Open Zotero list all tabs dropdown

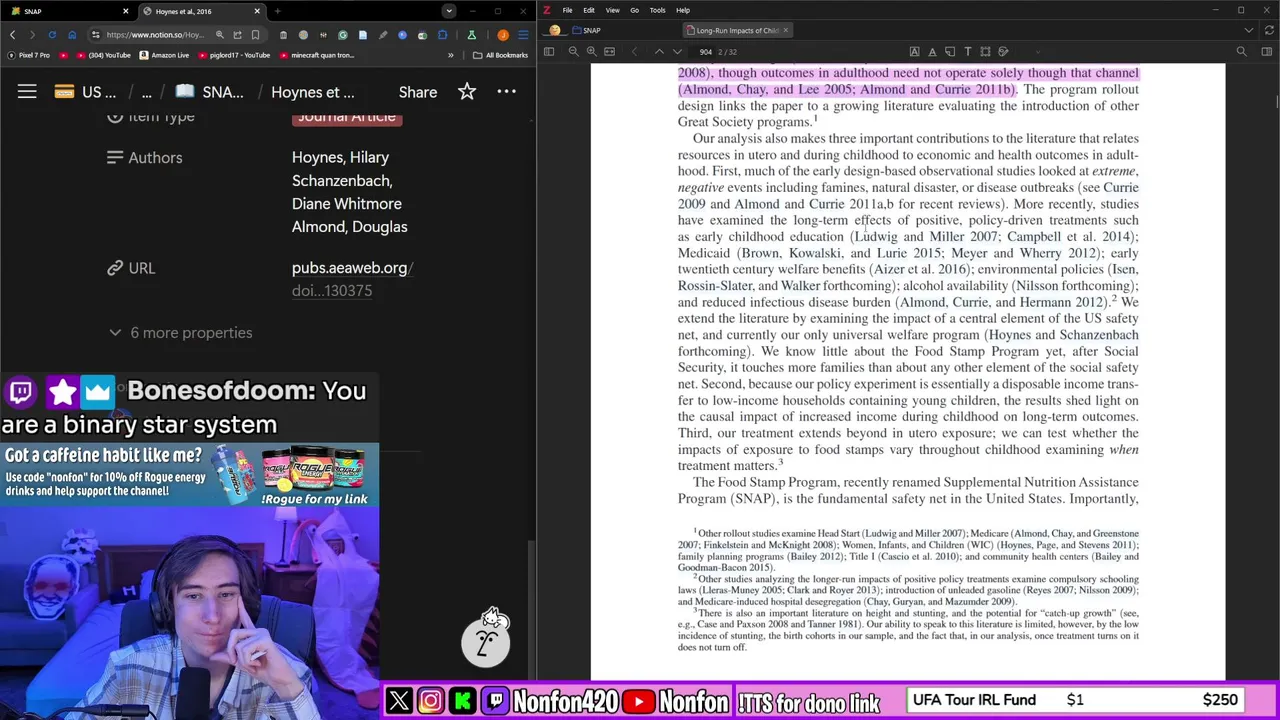pyautogui.click(x=1248, y=30)
